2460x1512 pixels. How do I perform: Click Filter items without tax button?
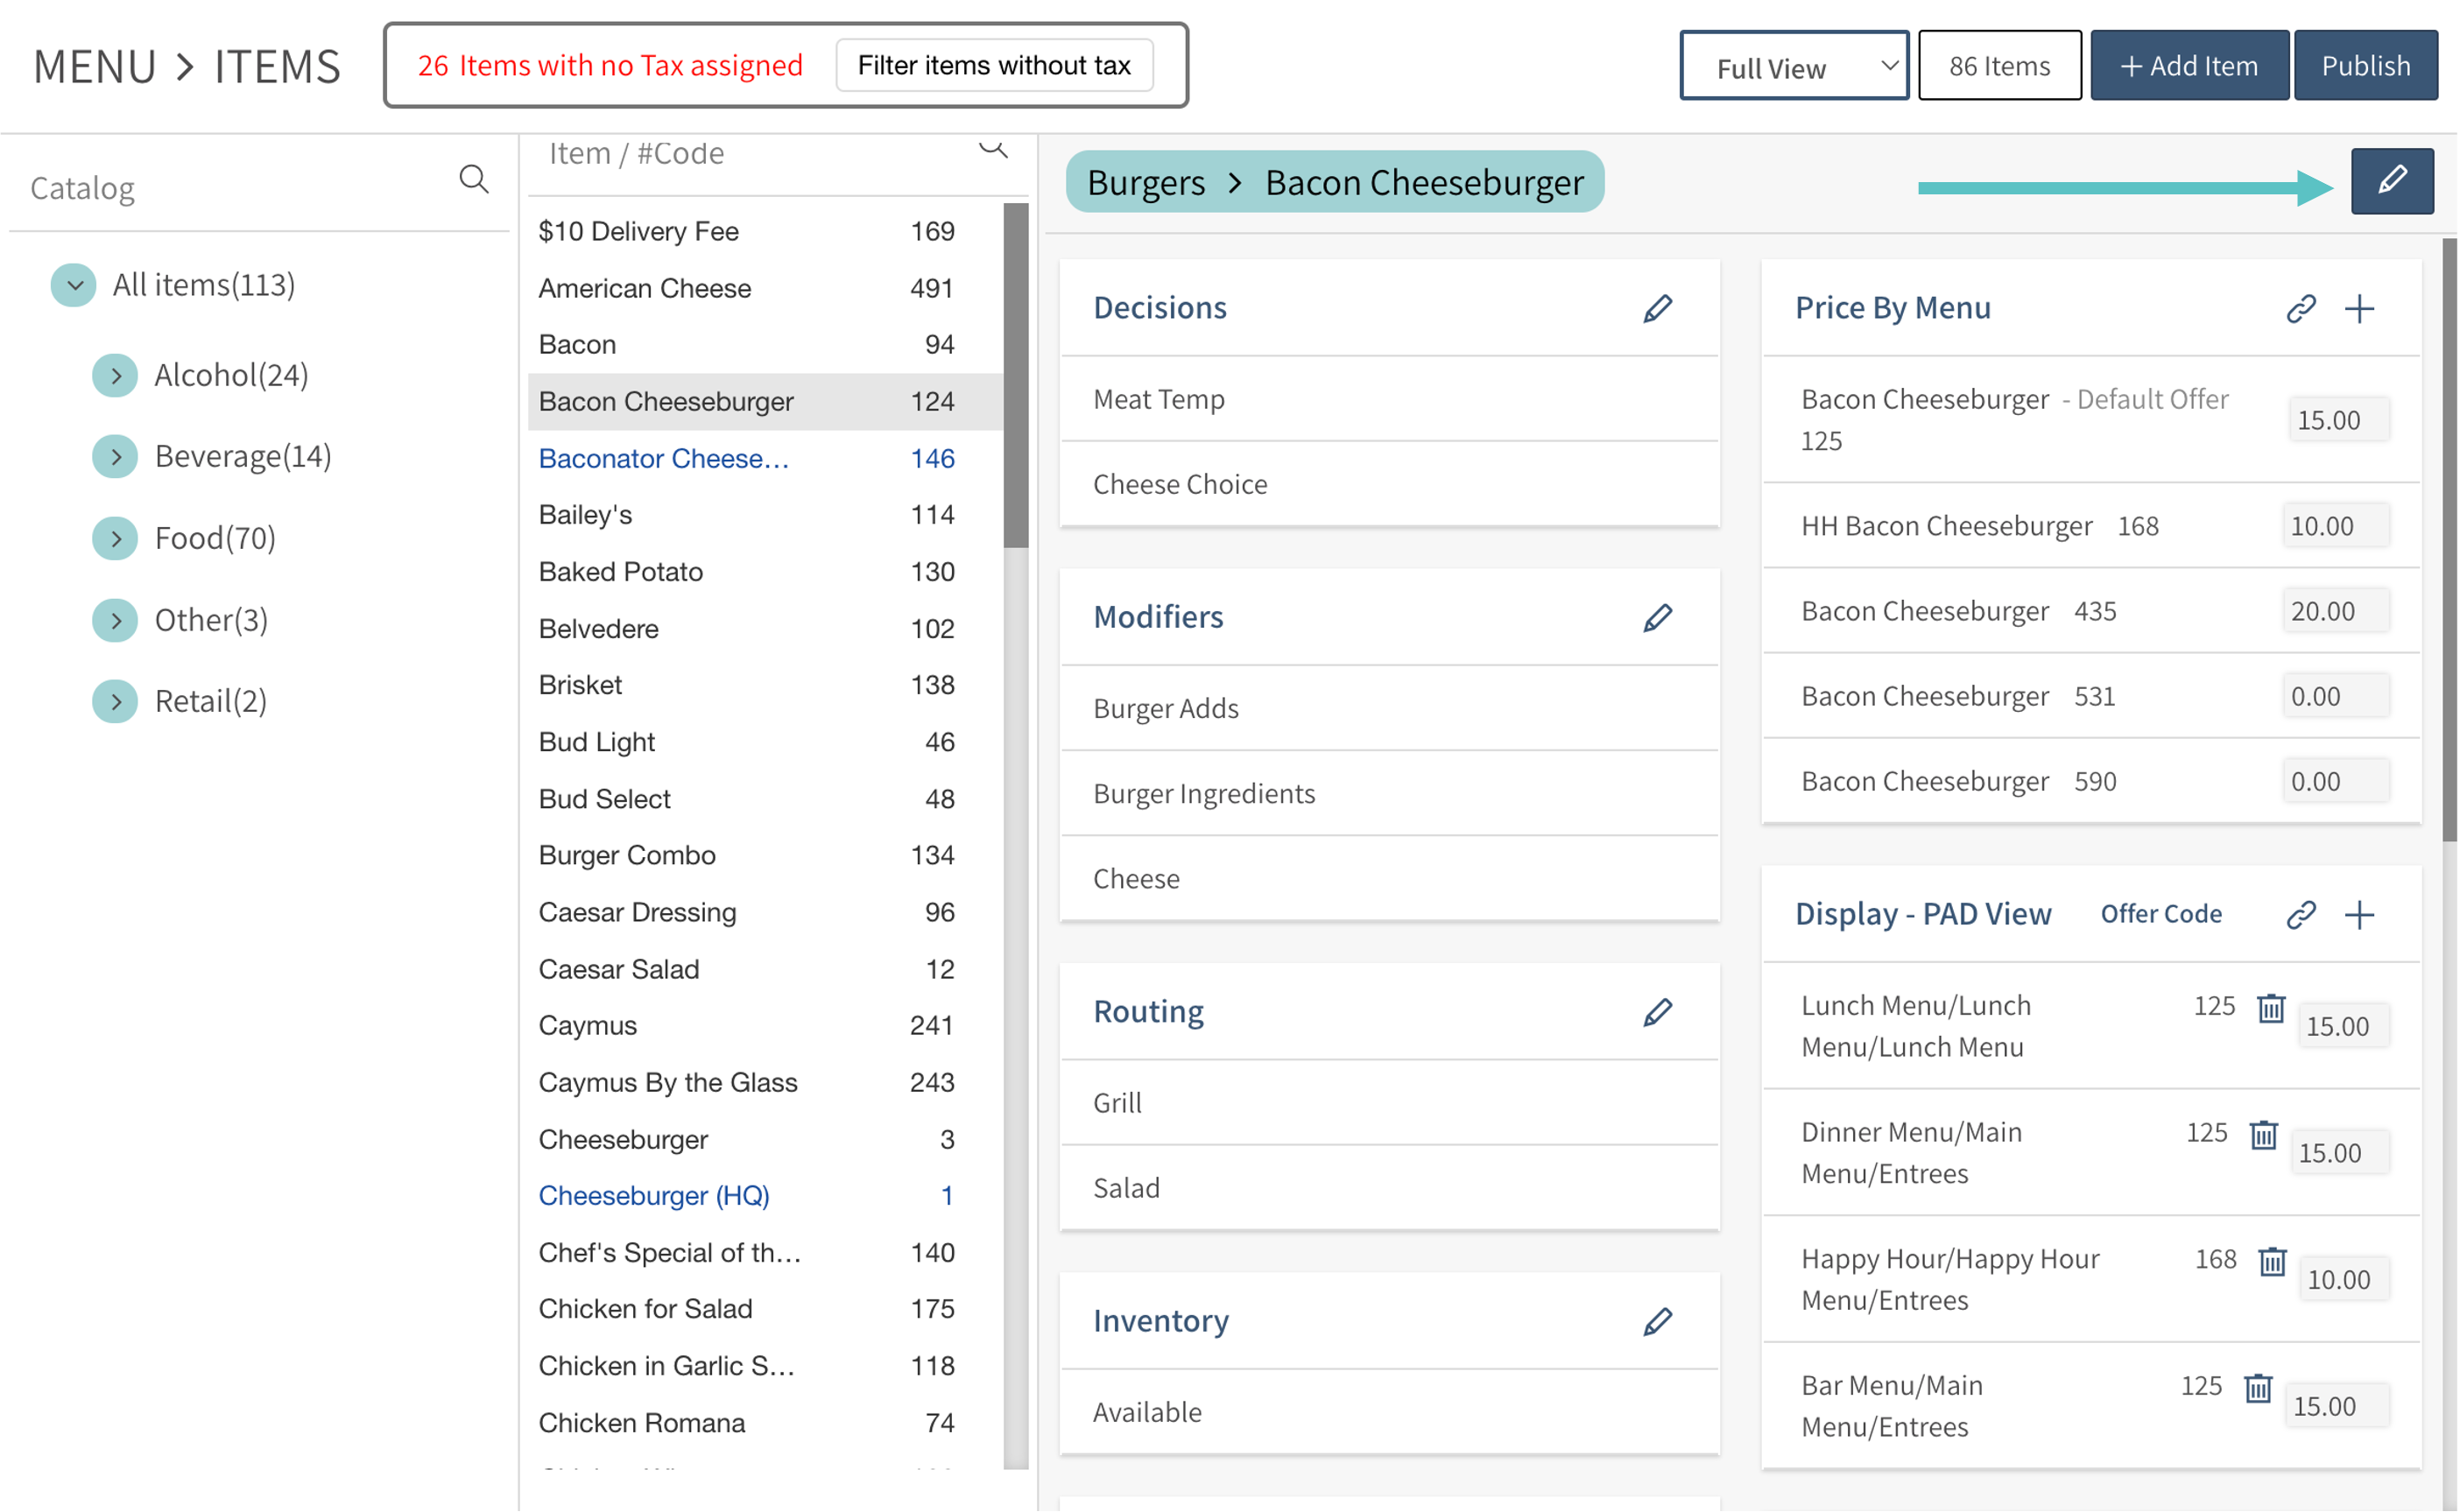[x=993, y=66]
